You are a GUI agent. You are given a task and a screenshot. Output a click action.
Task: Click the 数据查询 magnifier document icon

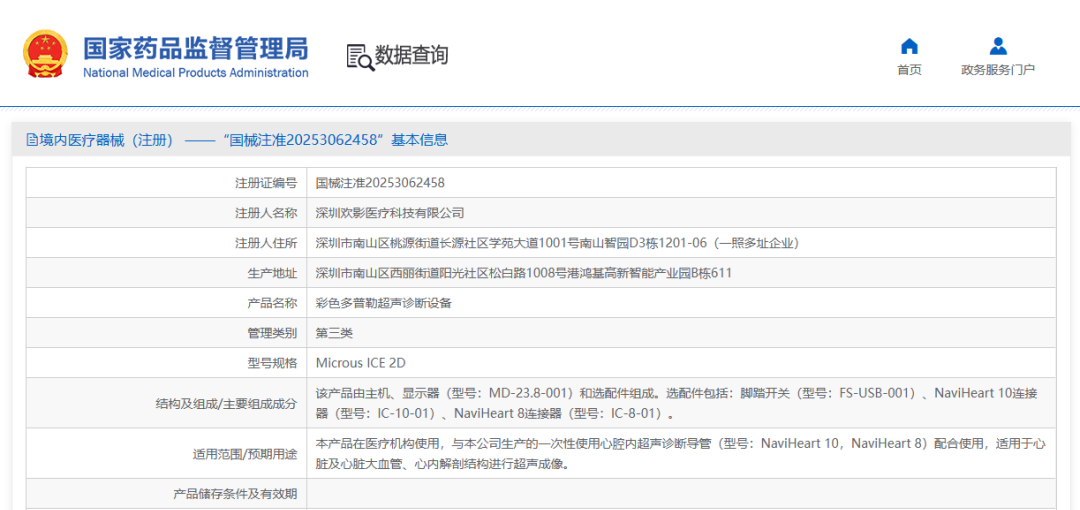pyautogui.click(x=359, y=57)
